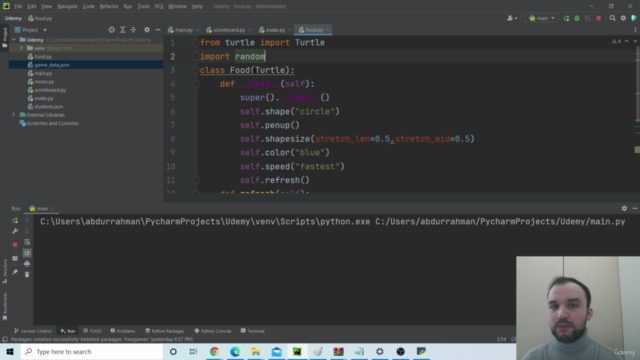Screen dimensions: 640x360
Task: Open Task View from the taskbar
Action: click(193, 351)
